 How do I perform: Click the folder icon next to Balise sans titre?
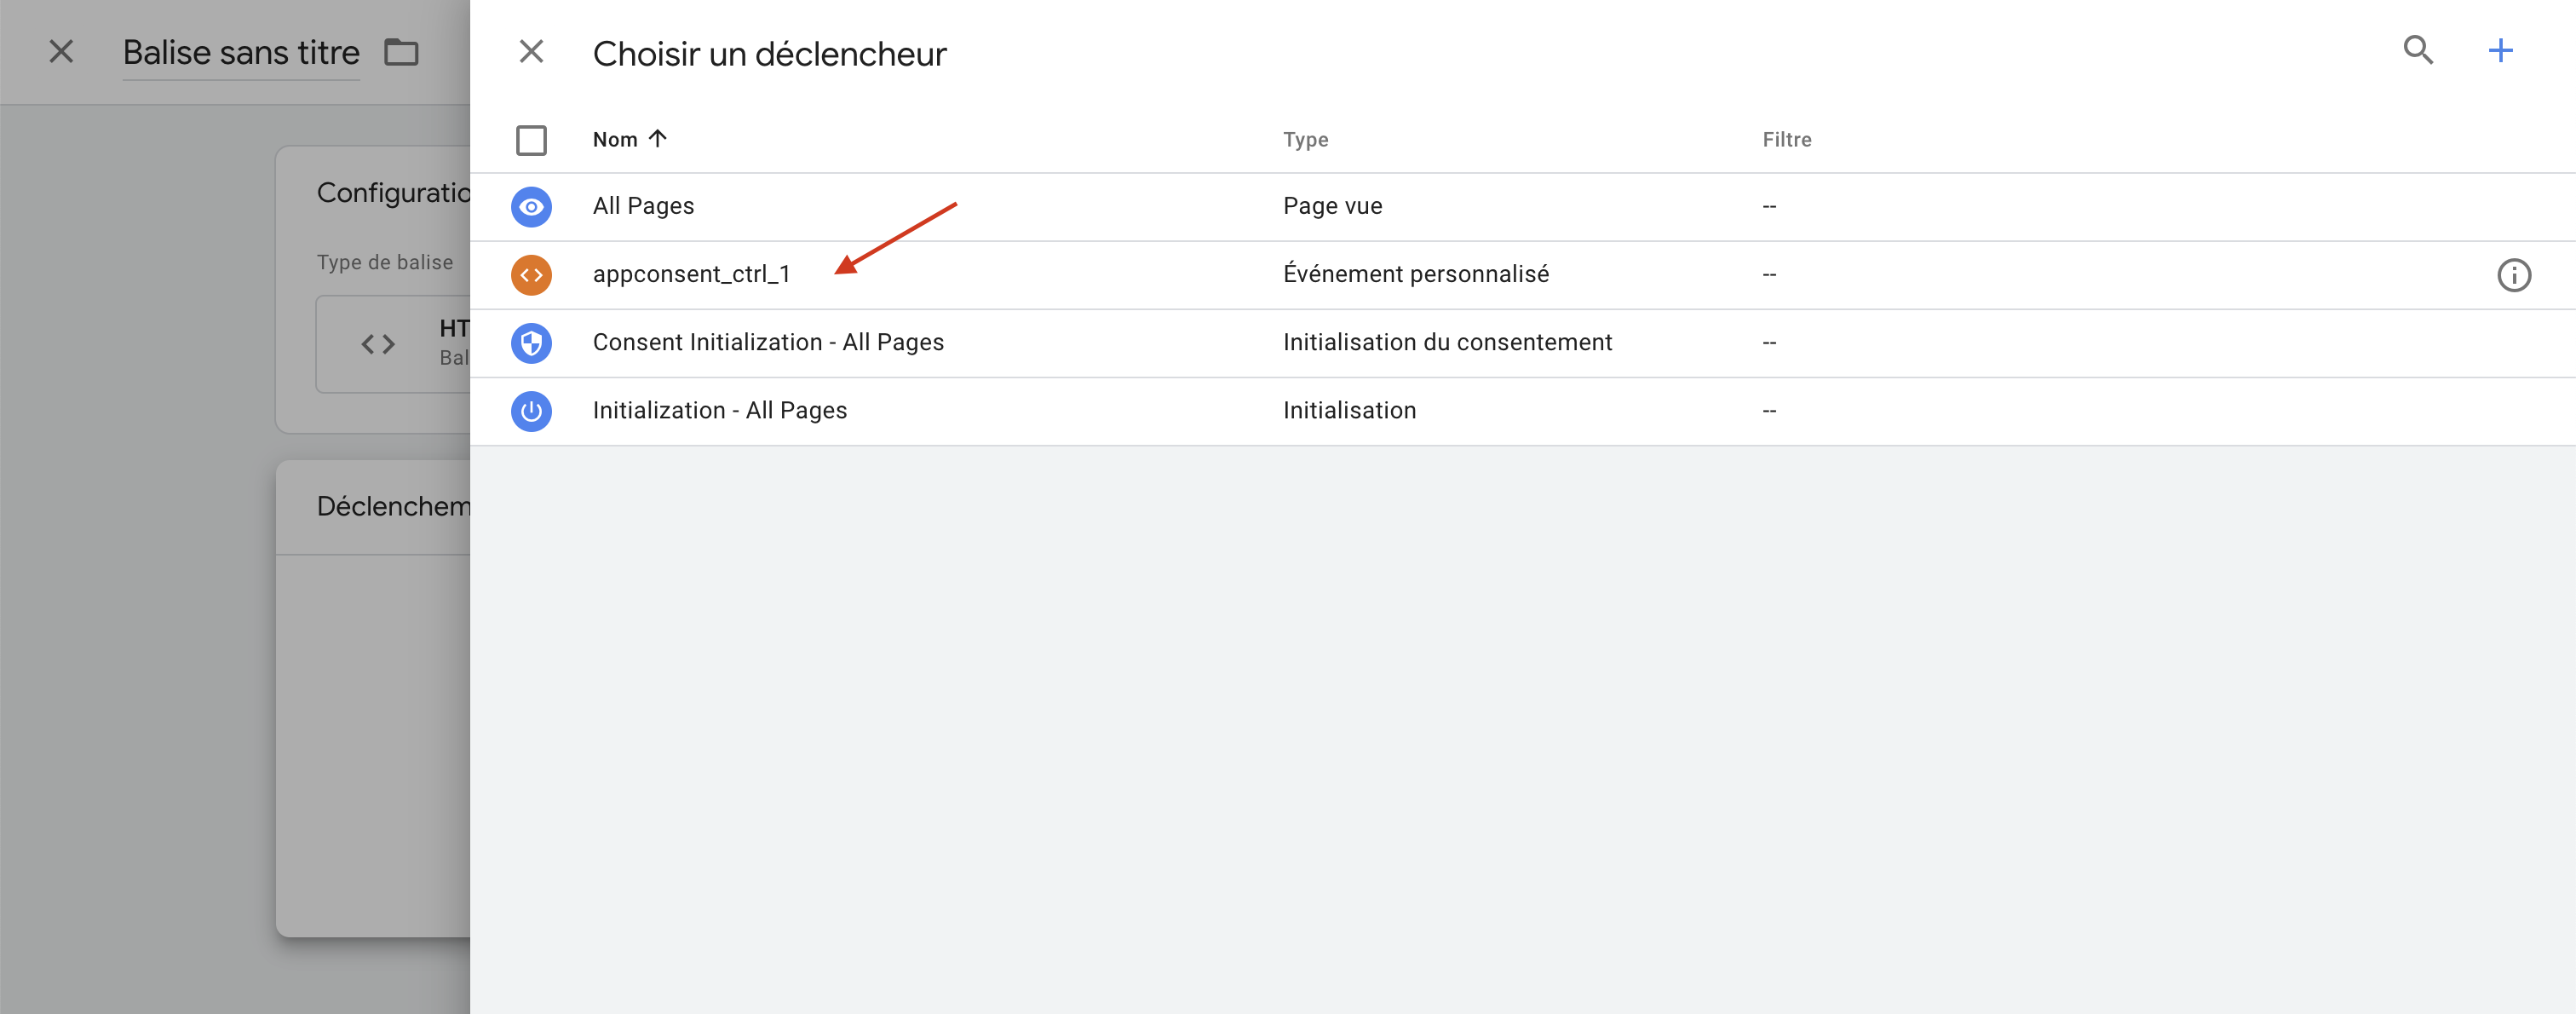402,52
